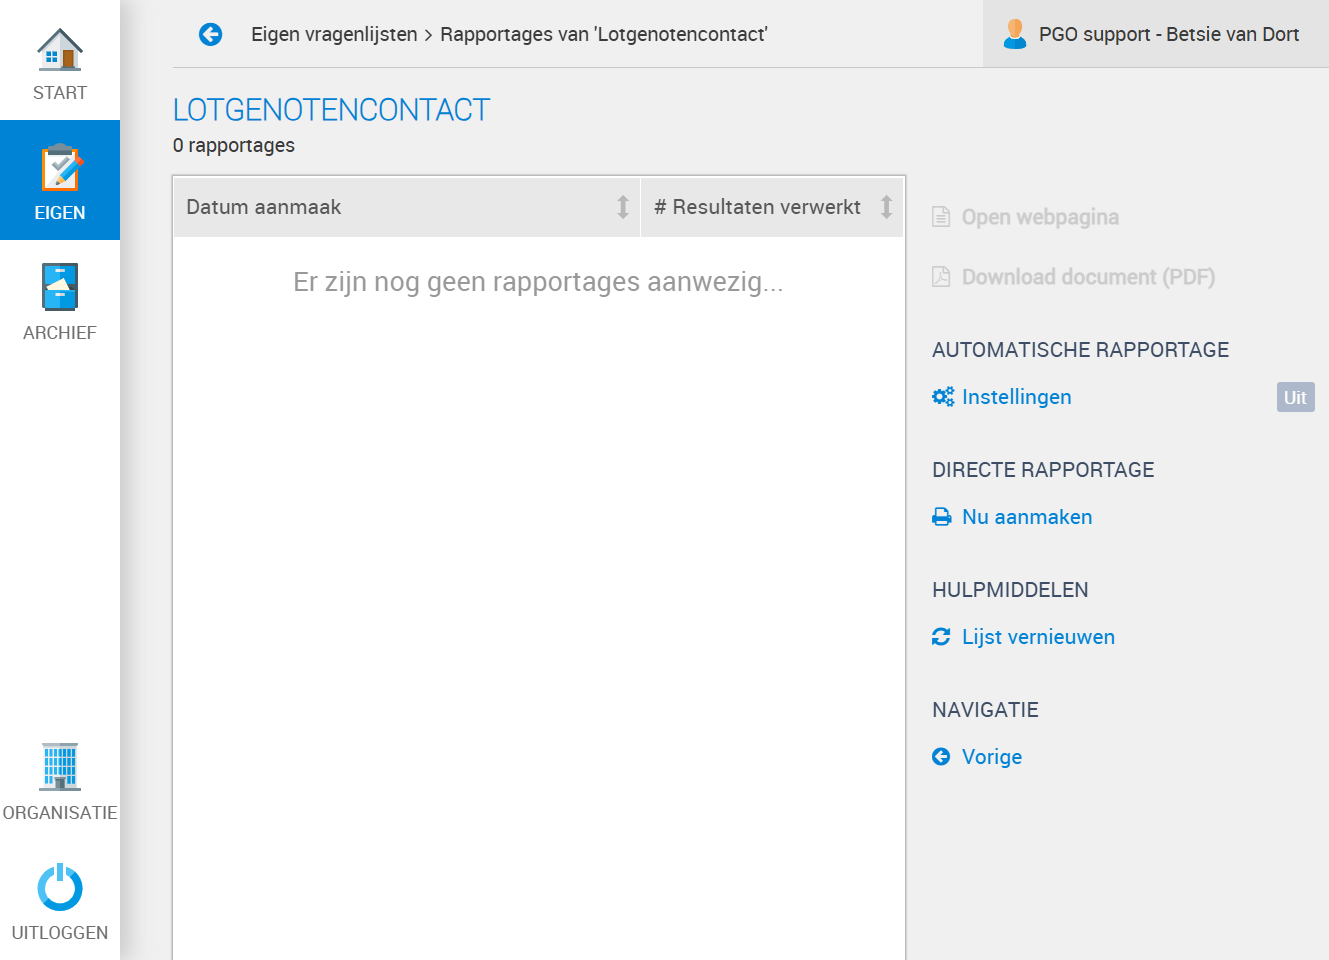Click the PDF icon beside Download document
The image size is (1329, 960).
(x=941, y=277)
